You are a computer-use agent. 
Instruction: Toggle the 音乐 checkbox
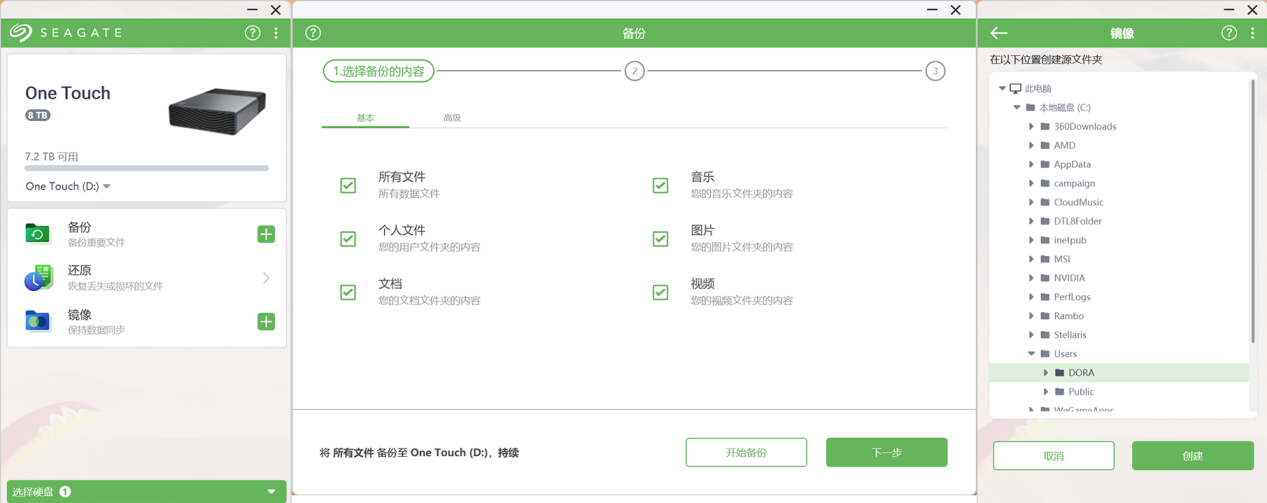click(660, 185)
